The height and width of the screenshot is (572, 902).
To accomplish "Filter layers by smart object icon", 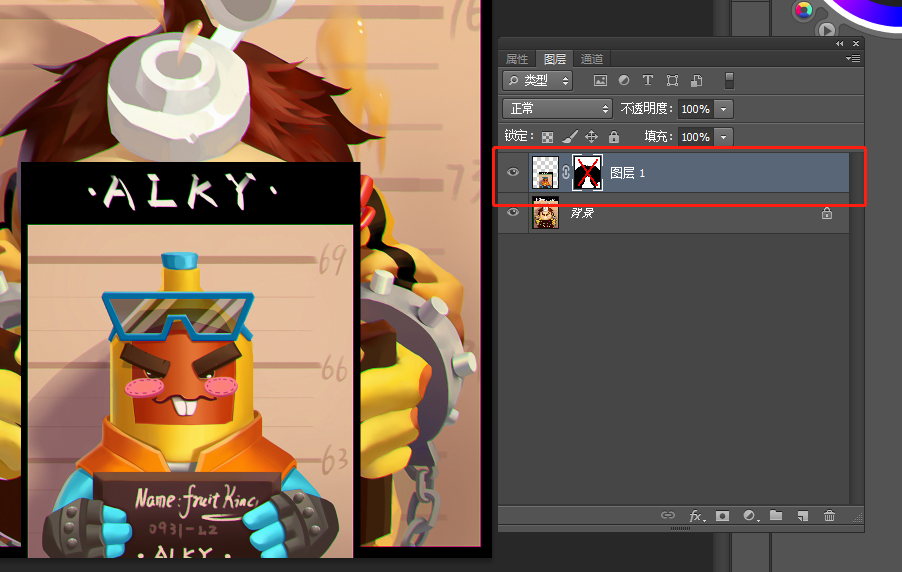I will 697,81.
